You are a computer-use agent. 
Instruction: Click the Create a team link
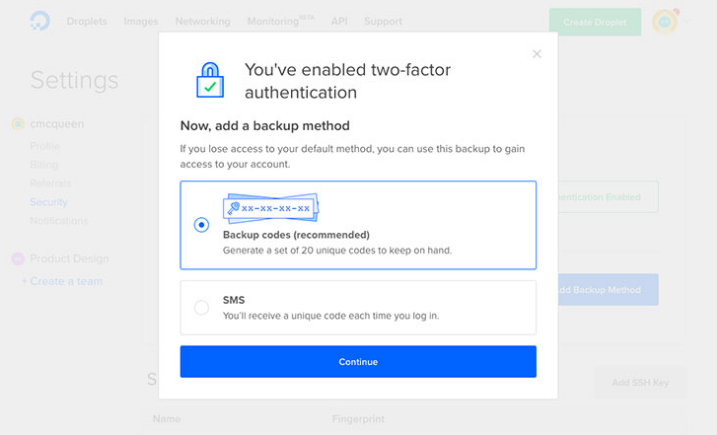pyautogui.click(x=65, y=281)
